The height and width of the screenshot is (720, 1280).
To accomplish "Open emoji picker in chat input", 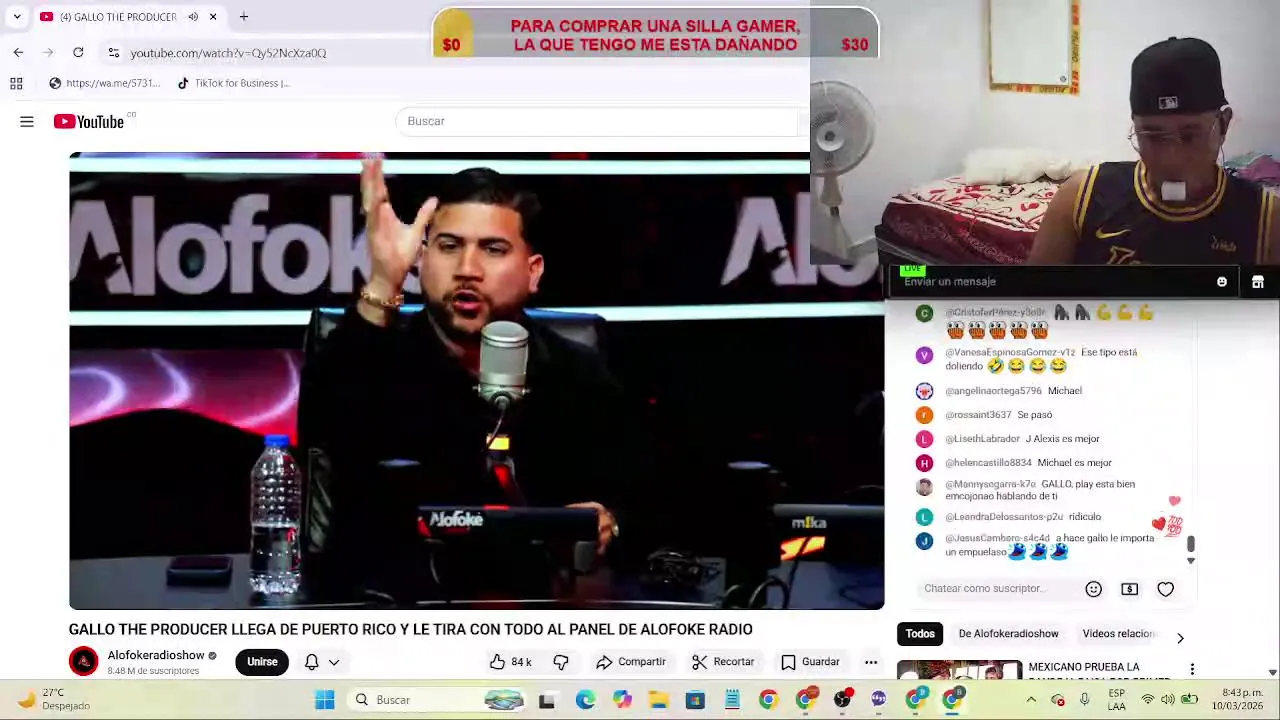I will click(1094, 589).
